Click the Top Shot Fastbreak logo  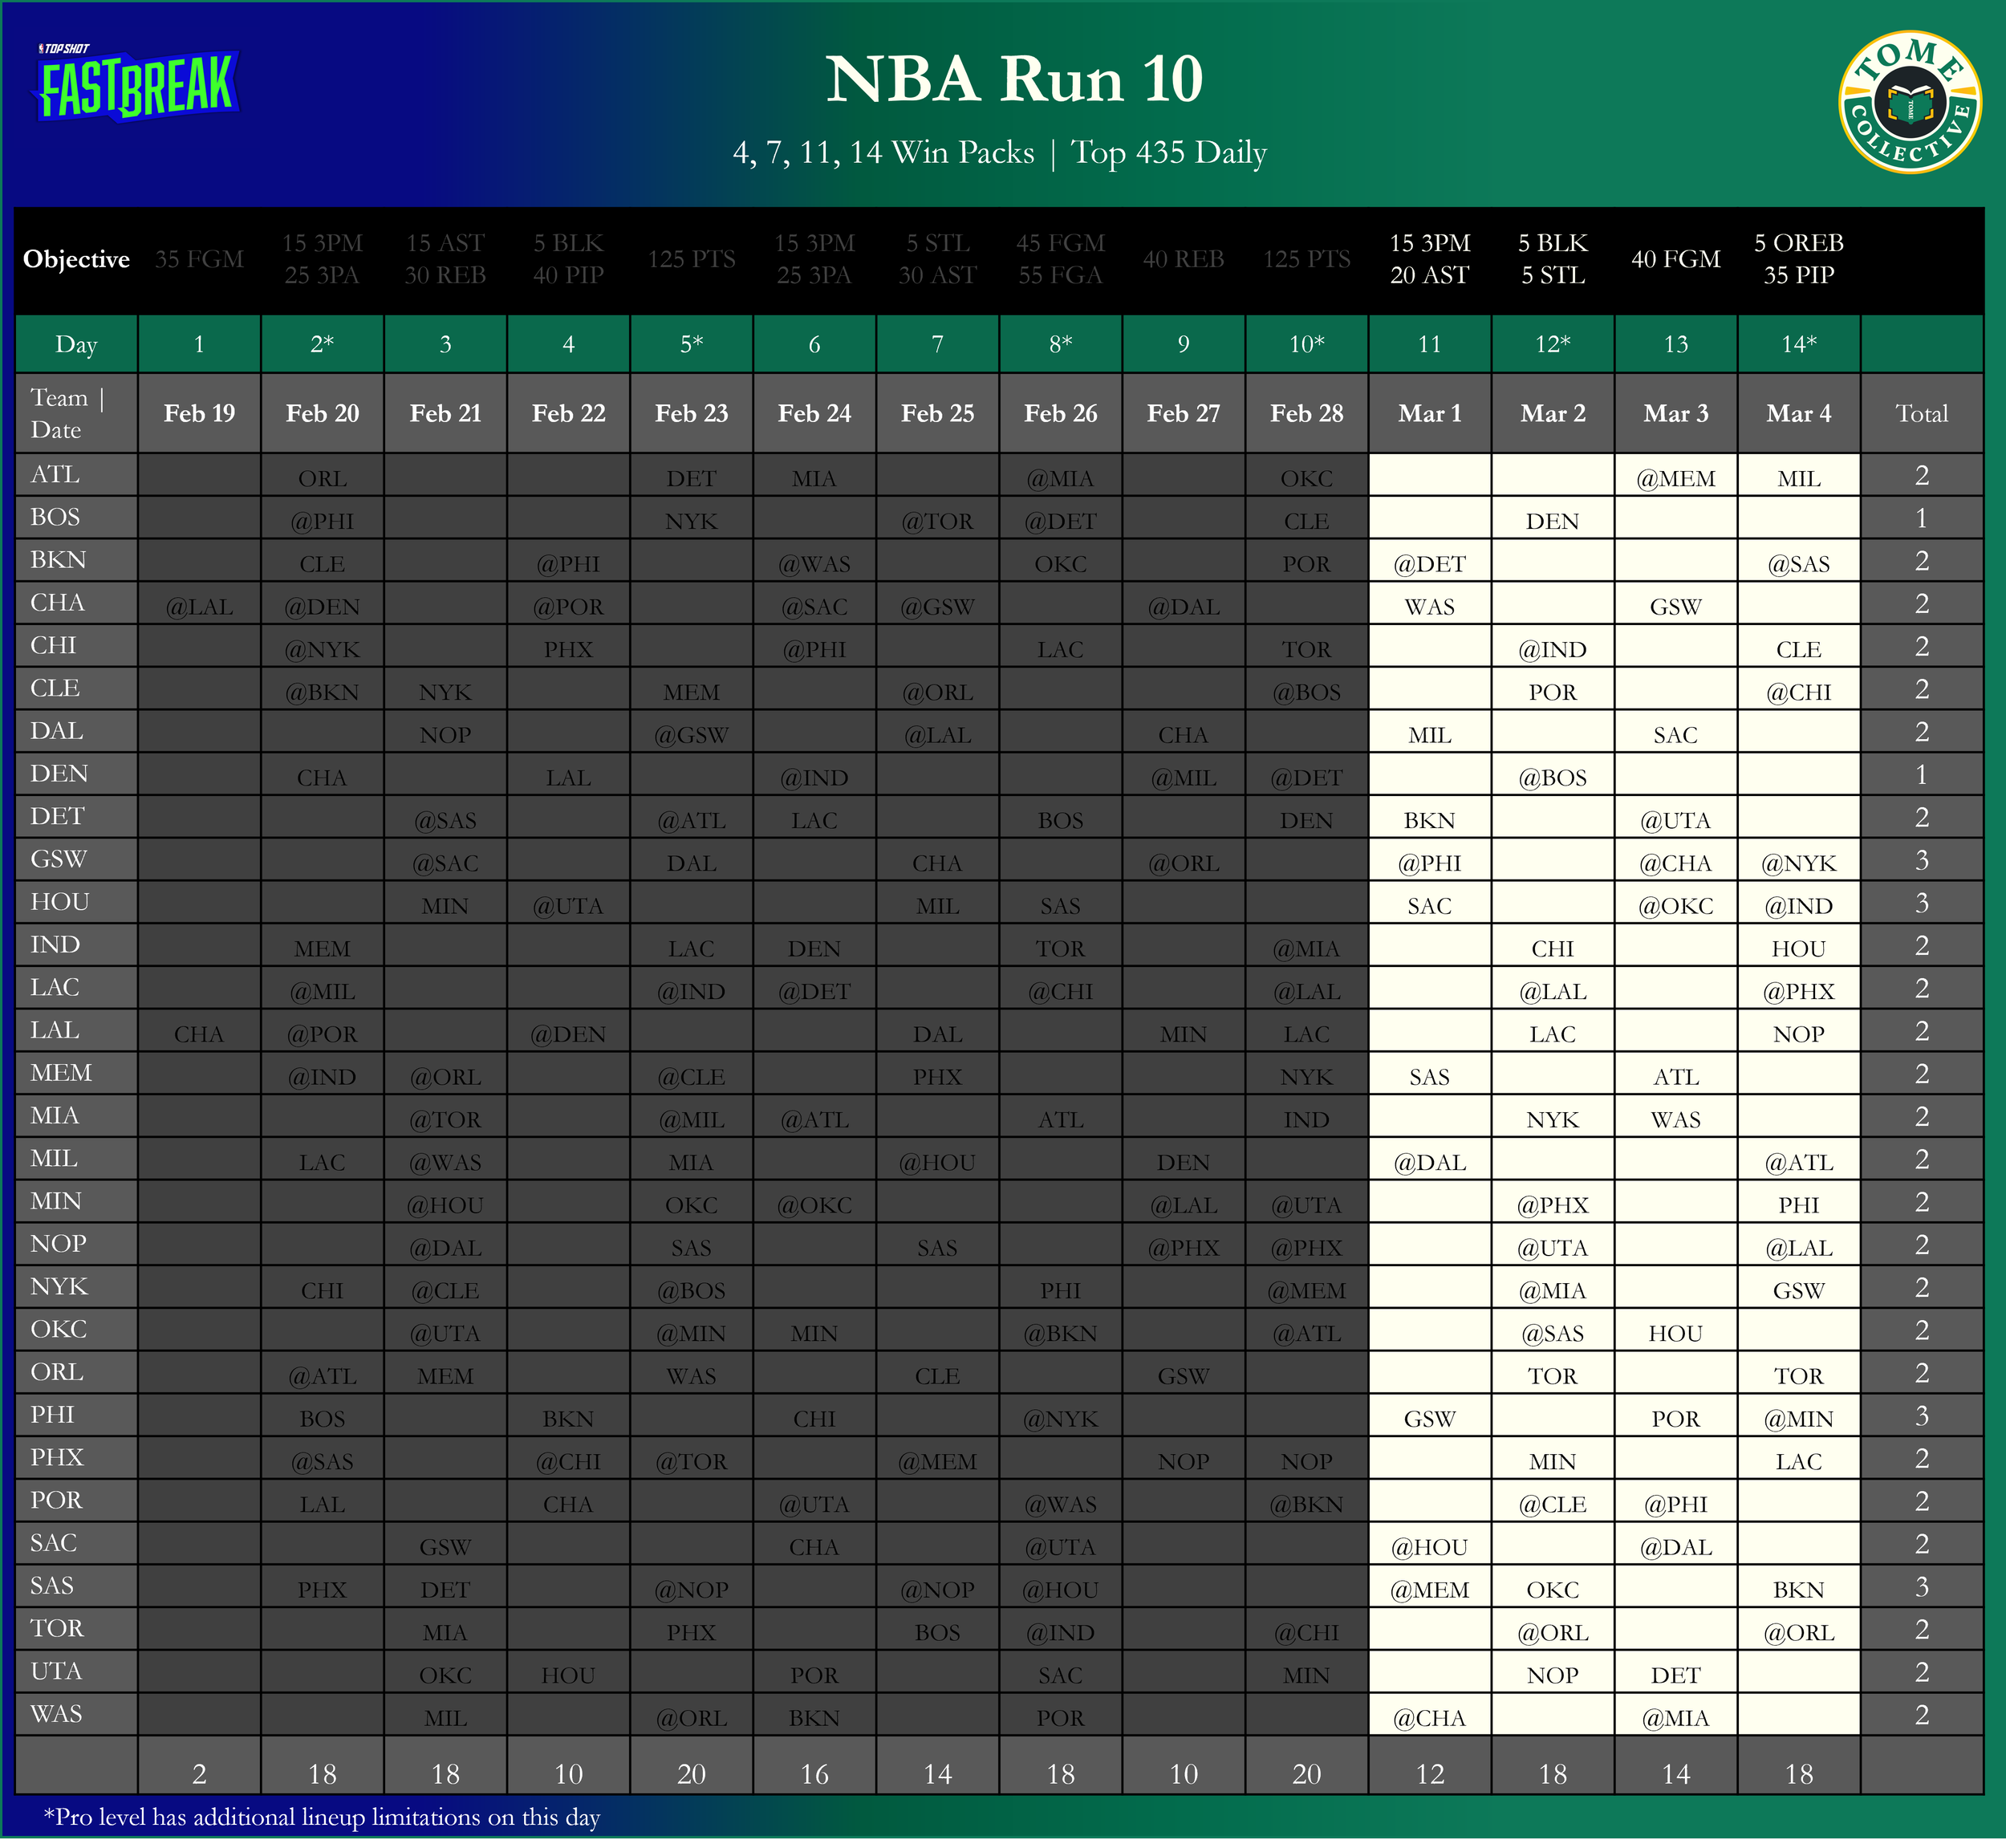137,84
